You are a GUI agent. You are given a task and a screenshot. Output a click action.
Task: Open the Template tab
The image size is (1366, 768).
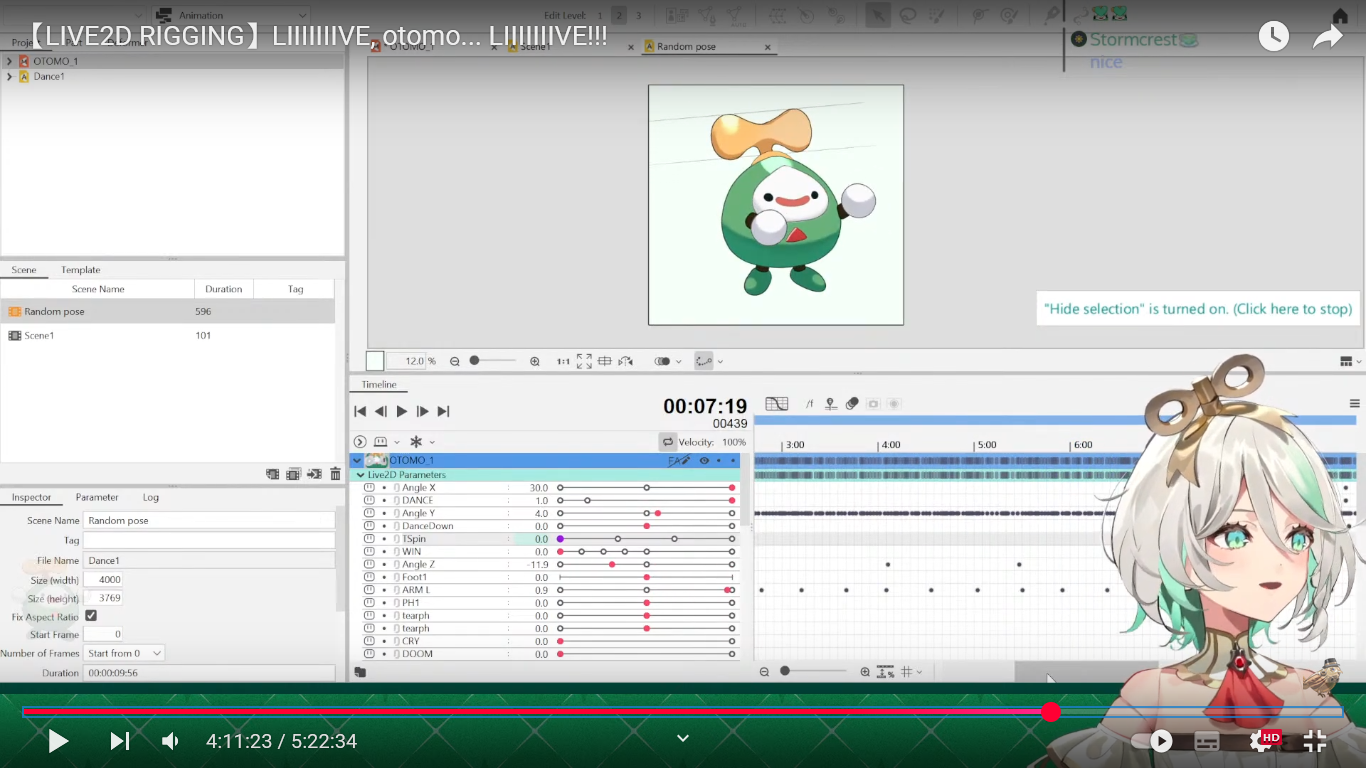pos(80,270)
